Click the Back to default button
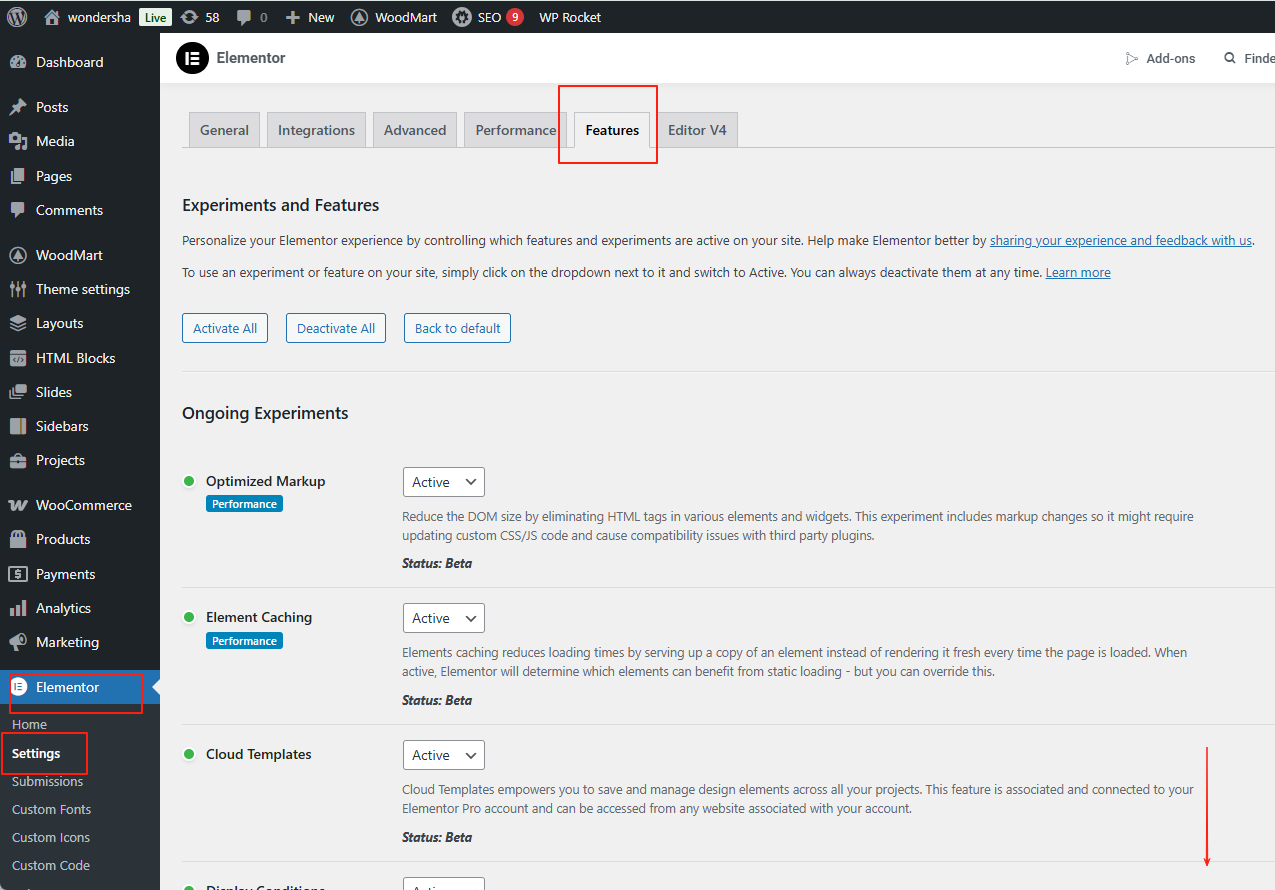Viewport: 1275px width, 890px height. (457, 328)
